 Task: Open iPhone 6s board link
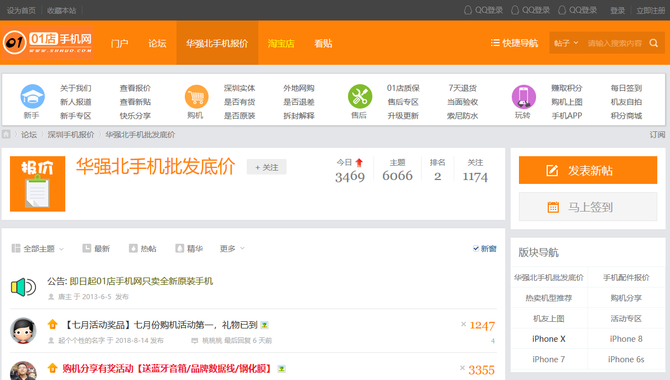(626, 359)
